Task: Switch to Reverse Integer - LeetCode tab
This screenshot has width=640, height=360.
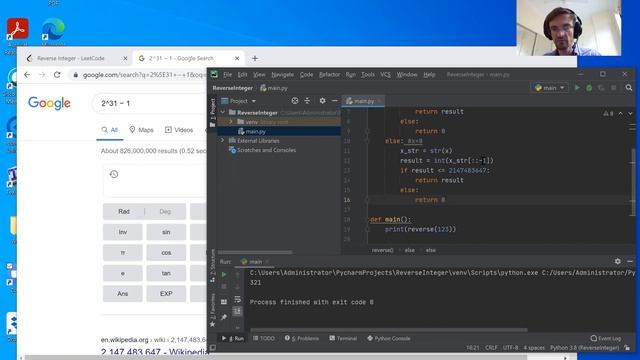Action: click(71, 58)
